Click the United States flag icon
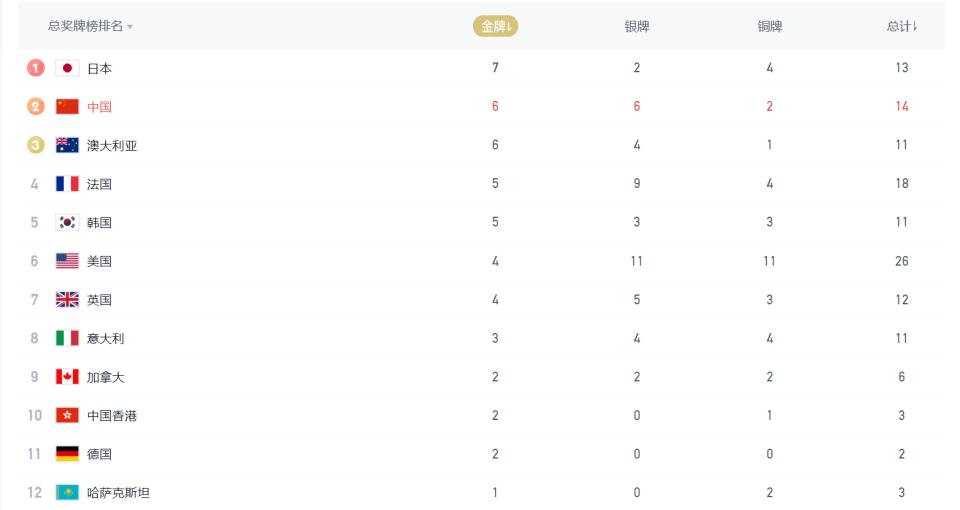The width and height of the screenshot is (960, 510). pos(67,261)
